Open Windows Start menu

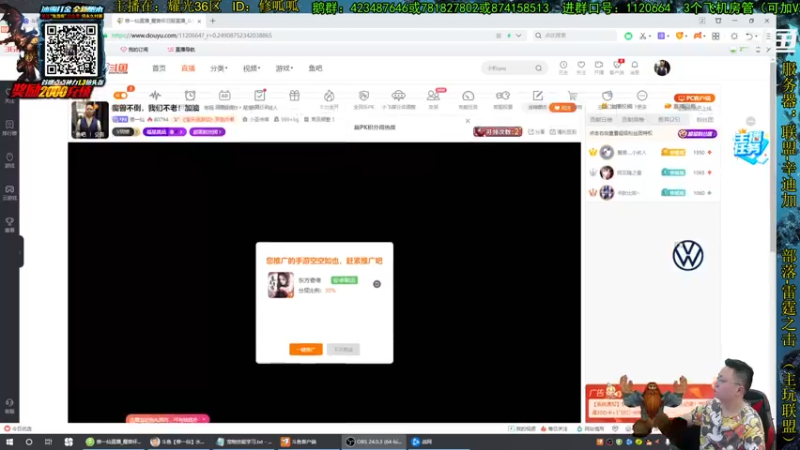(x=9, y=442)
